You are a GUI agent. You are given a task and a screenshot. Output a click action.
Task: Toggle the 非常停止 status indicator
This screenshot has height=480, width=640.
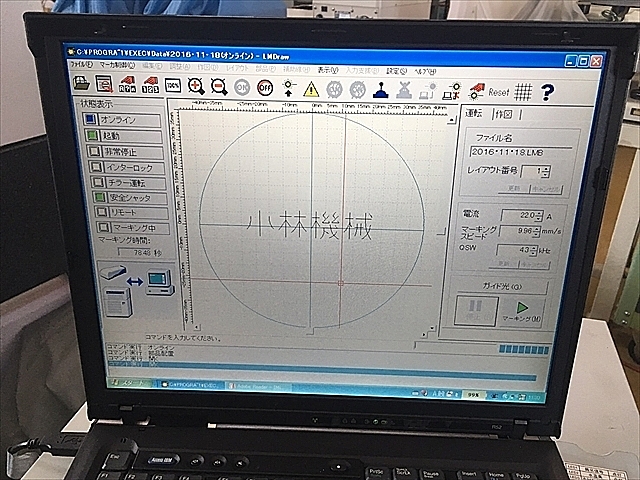126,152
